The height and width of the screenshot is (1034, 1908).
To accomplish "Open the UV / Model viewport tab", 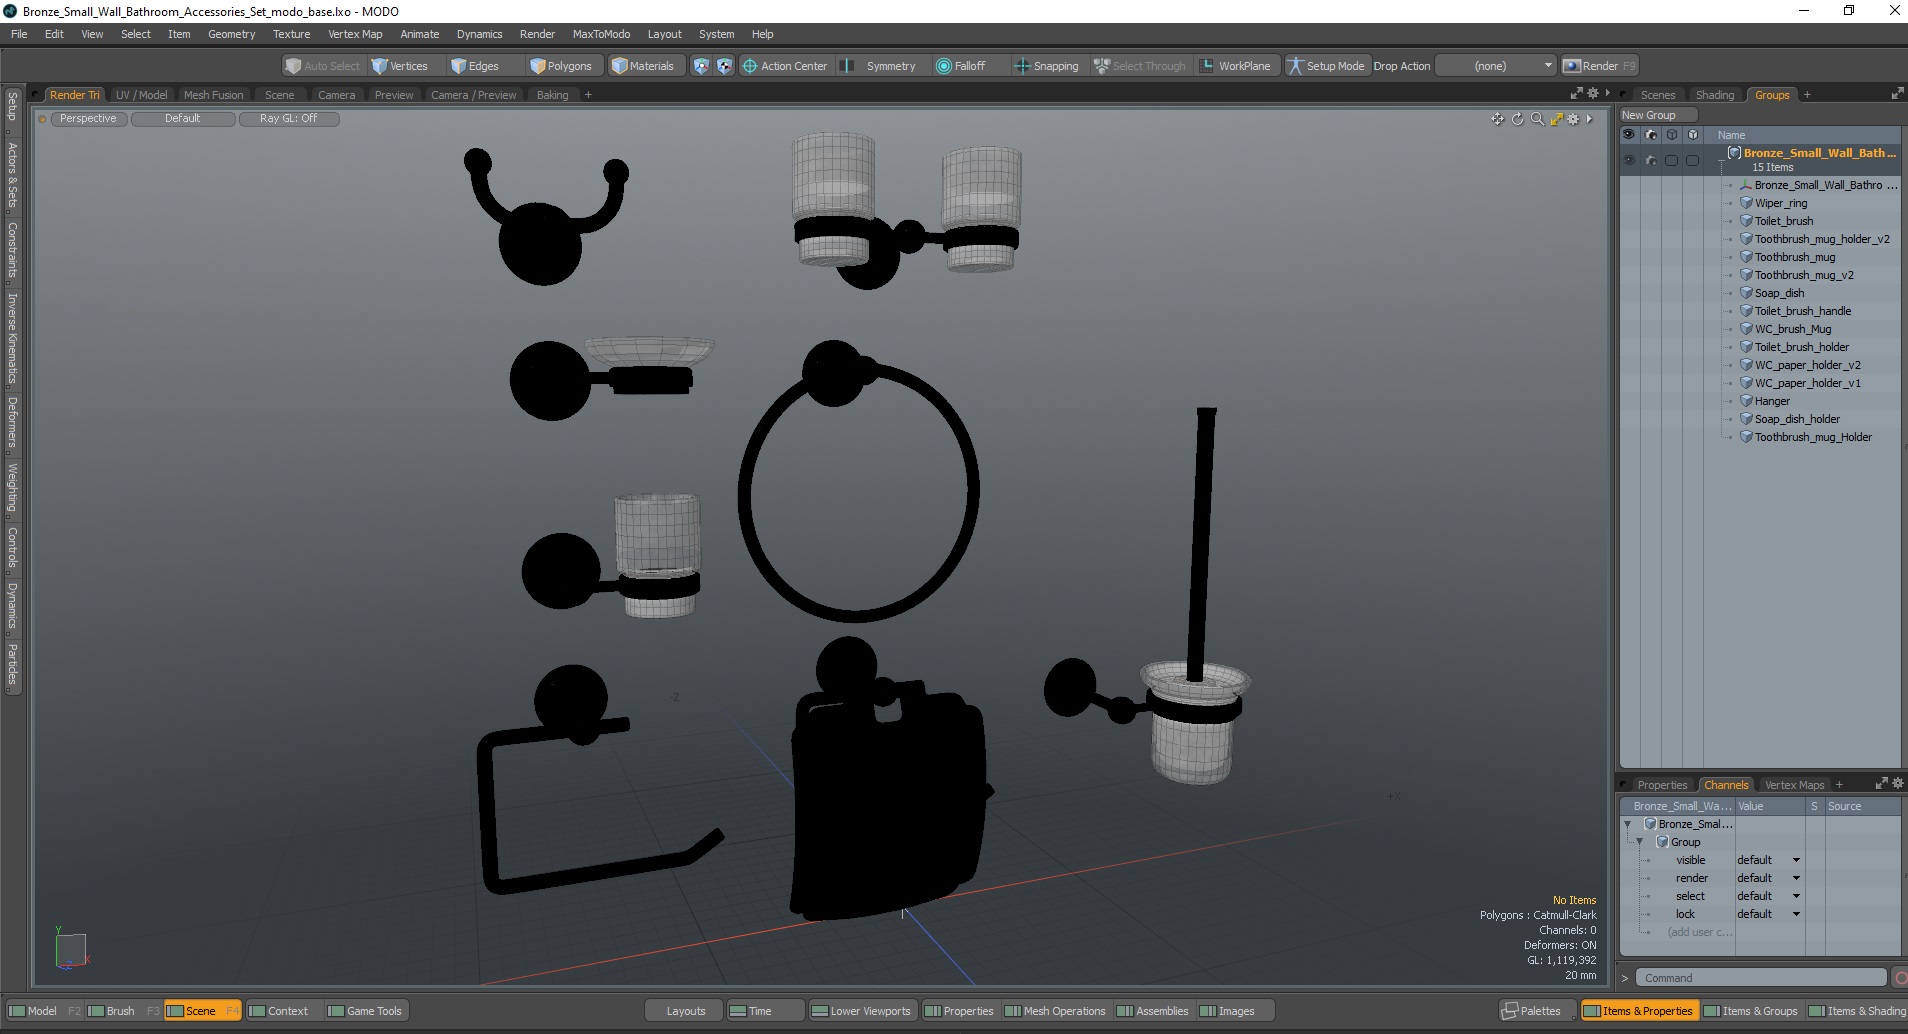I will [141, 95].
